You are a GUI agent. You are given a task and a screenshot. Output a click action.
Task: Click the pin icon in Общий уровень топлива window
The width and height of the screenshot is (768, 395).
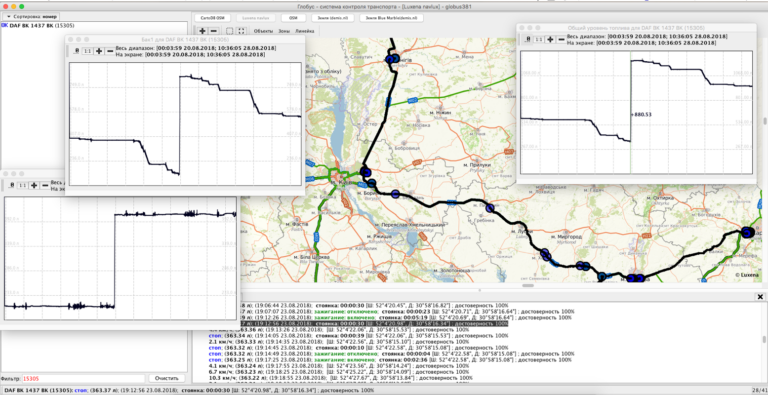[528, 39]
